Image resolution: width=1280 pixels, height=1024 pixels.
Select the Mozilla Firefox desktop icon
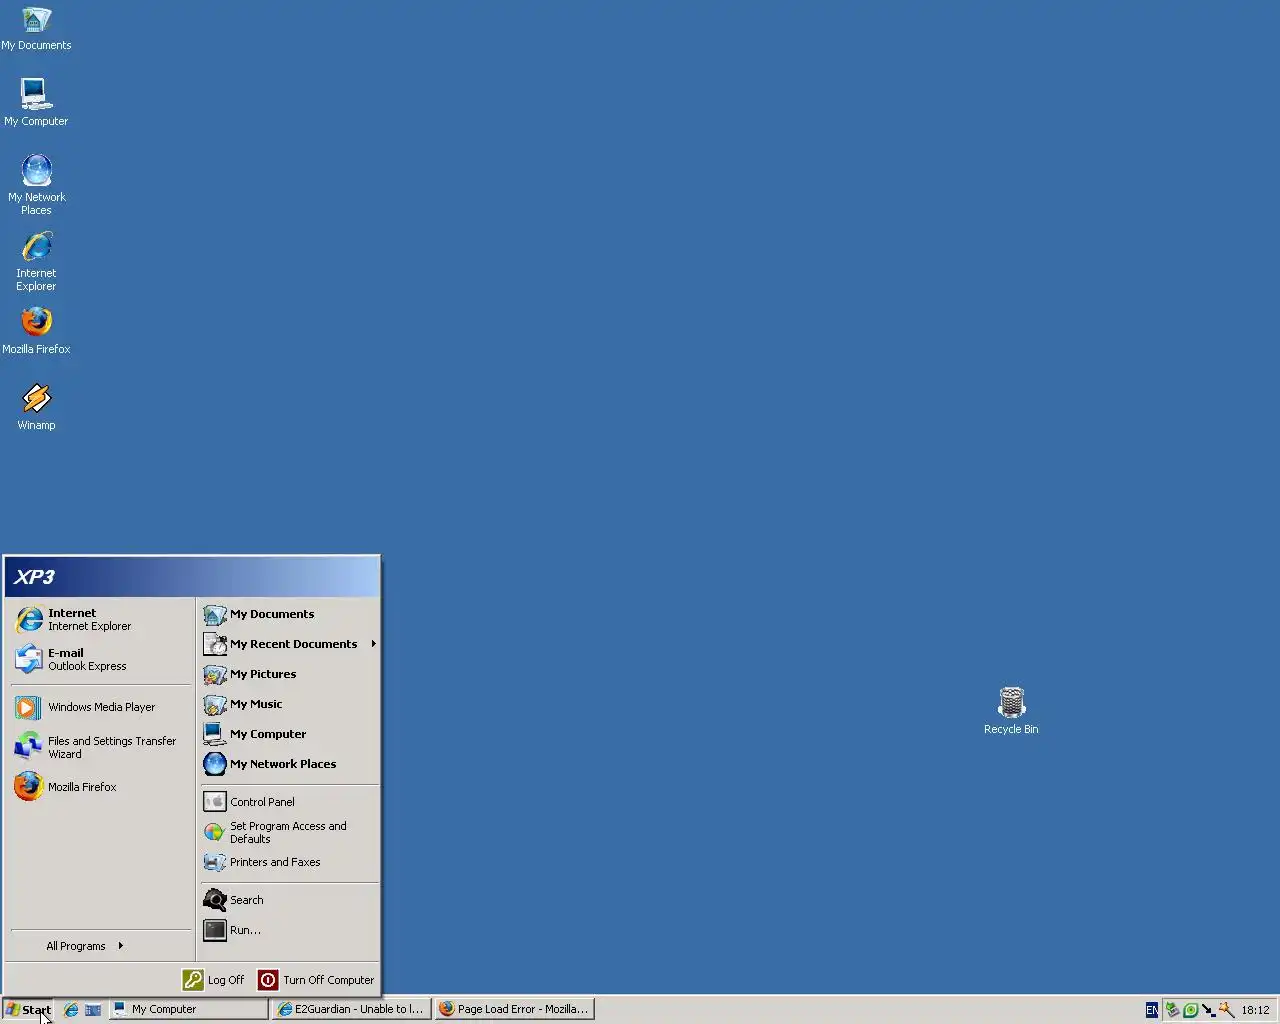pos(36,330)
